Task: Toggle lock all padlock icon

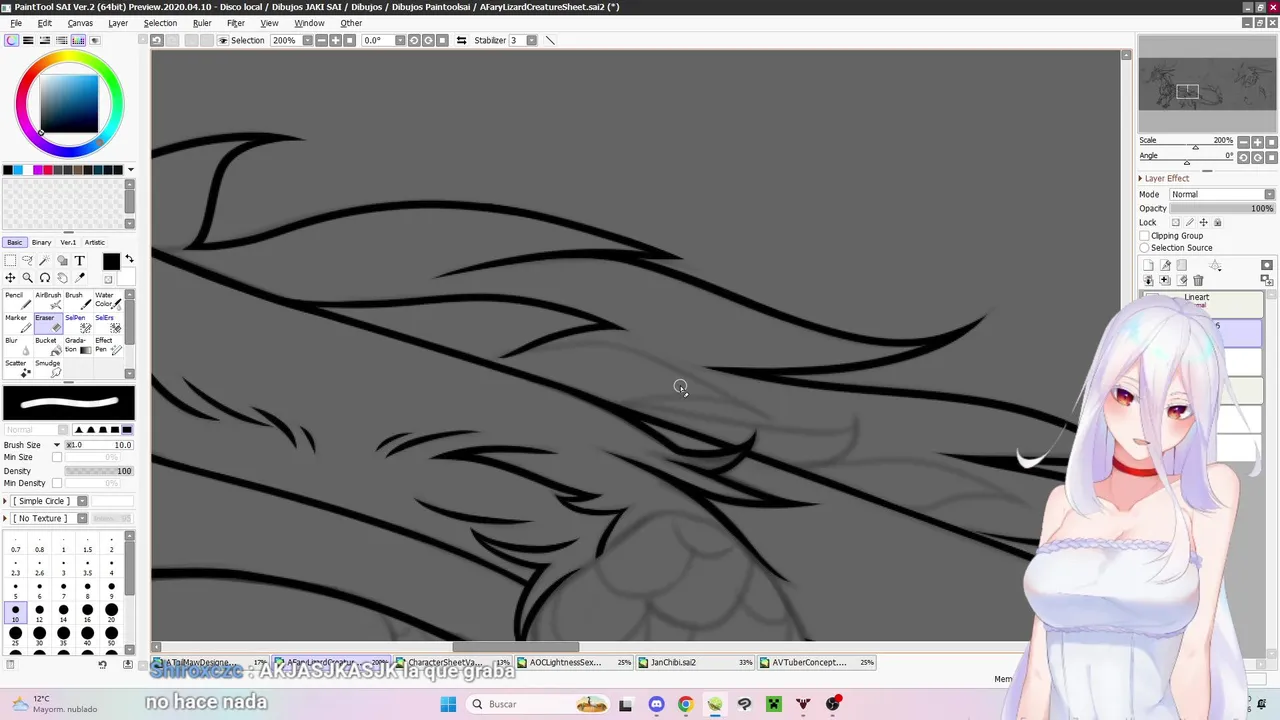Action: coord(1217,222)
